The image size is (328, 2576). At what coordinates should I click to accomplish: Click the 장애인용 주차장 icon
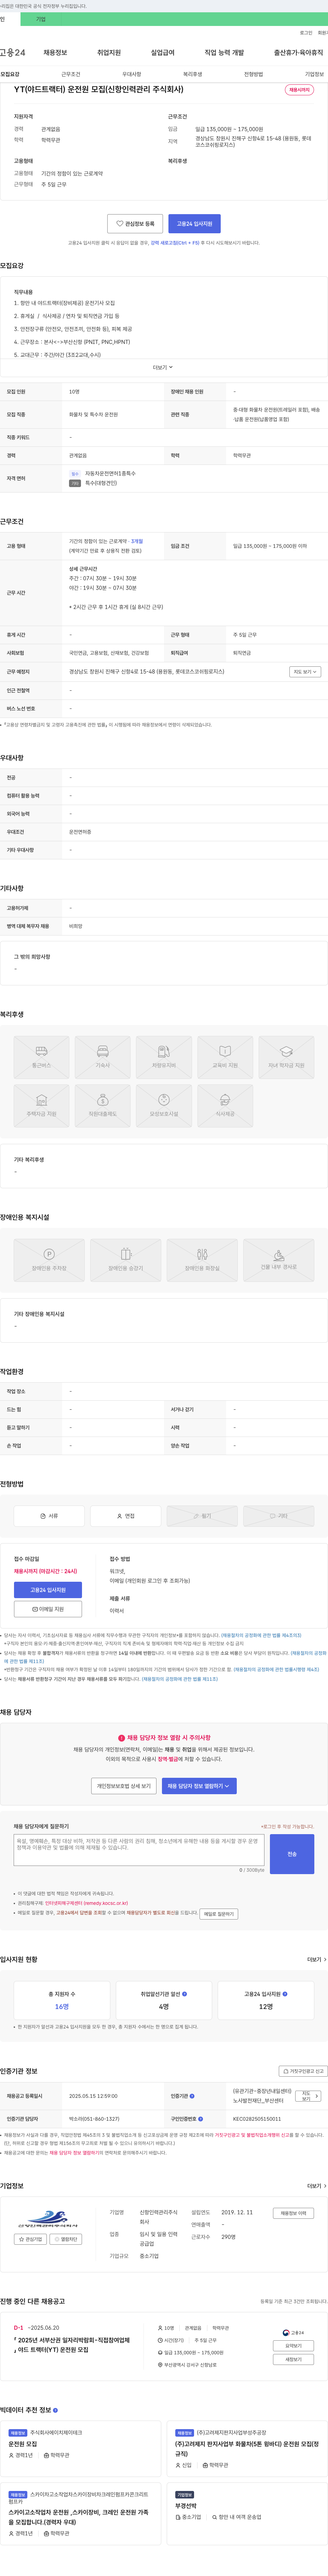click(x=49, y=1260)
